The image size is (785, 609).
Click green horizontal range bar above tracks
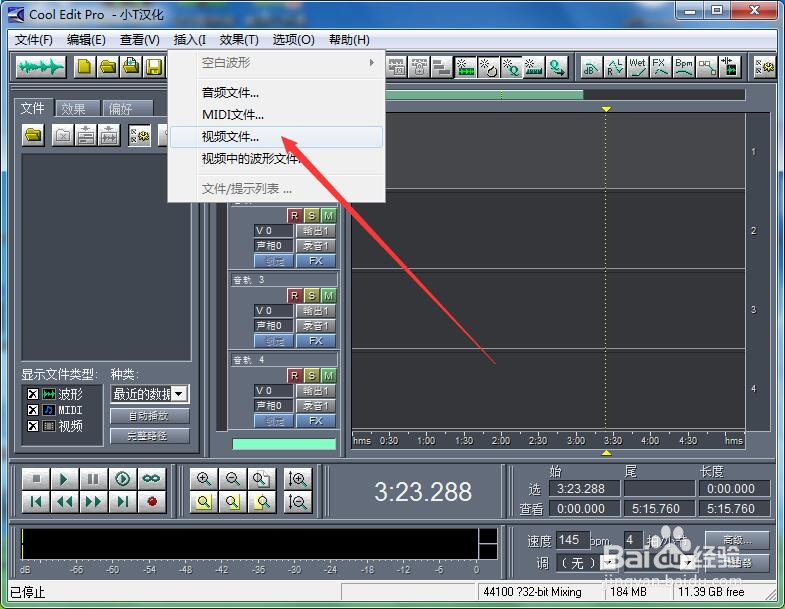click(484, 95)
